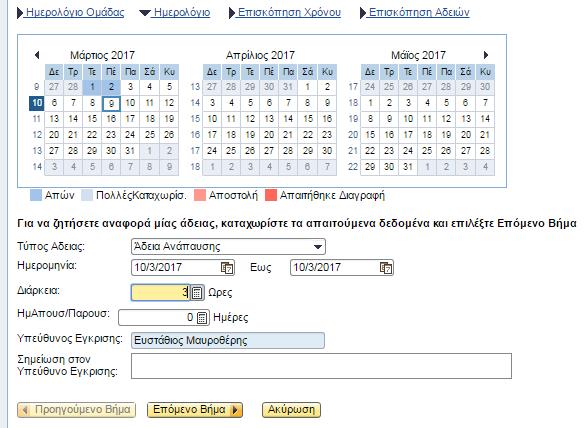Select 26 May 2017 in calendar
Screen dimensions: 587x428
(x=446, y=151)
